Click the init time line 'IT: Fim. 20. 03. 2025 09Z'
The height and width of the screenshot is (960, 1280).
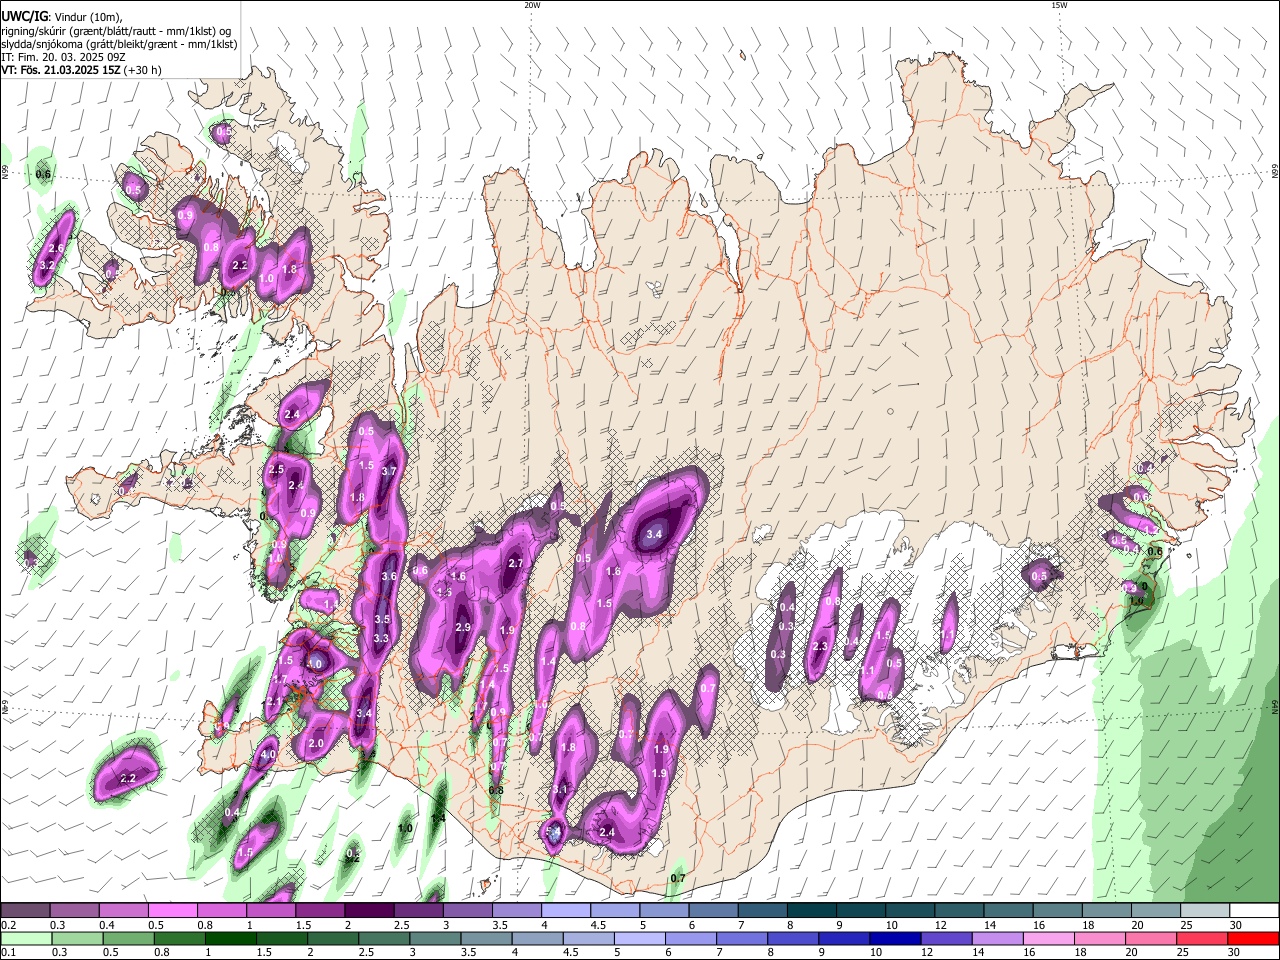[64, 58]
